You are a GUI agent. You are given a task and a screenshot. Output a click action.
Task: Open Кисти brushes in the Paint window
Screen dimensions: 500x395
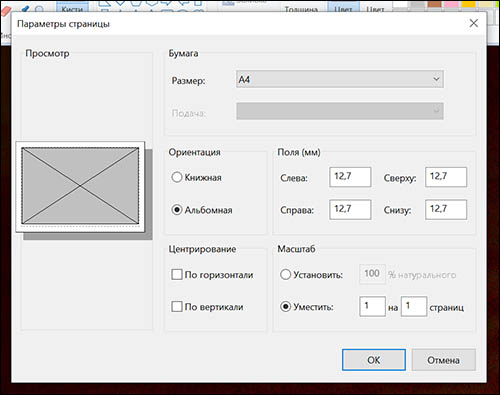click(72, 8)
